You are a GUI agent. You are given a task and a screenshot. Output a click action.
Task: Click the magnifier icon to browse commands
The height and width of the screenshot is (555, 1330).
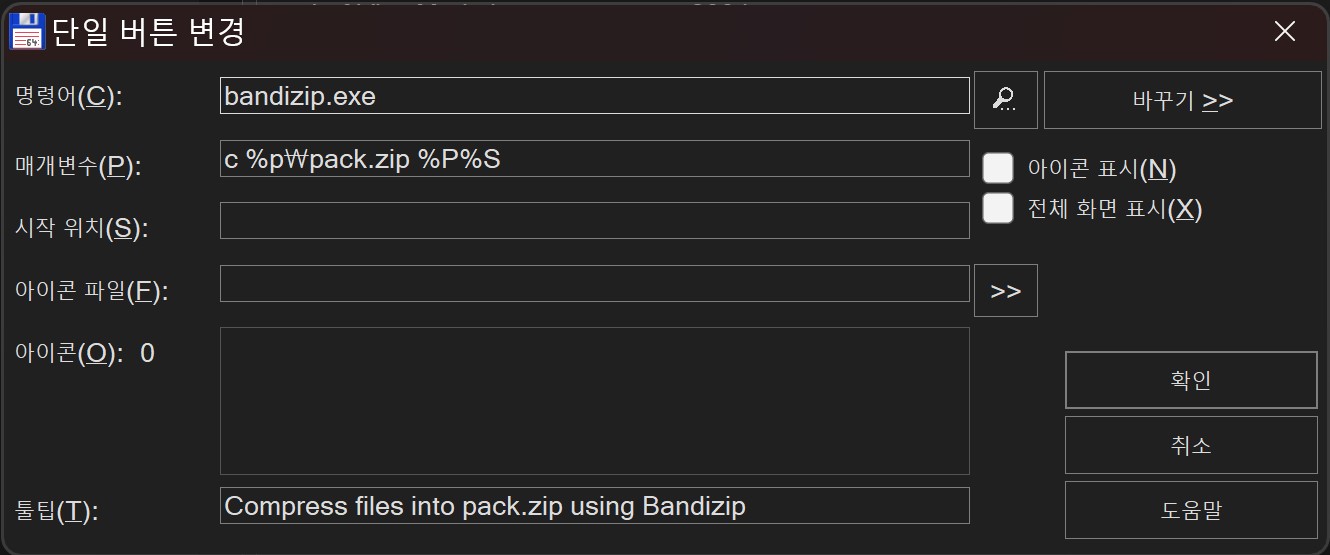point(1005,99)
